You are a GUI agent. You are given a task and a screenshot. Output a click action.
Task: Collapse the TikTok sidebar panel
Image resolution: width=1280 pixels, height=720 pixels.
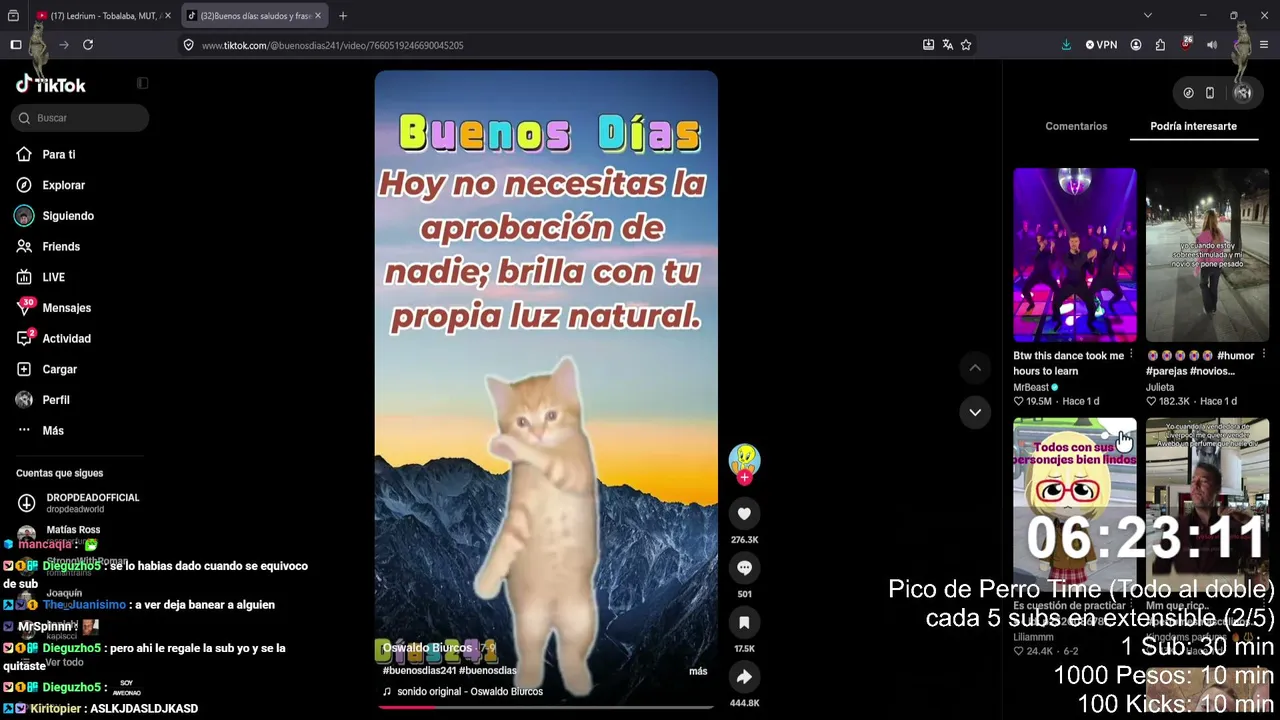click(142, 84)
